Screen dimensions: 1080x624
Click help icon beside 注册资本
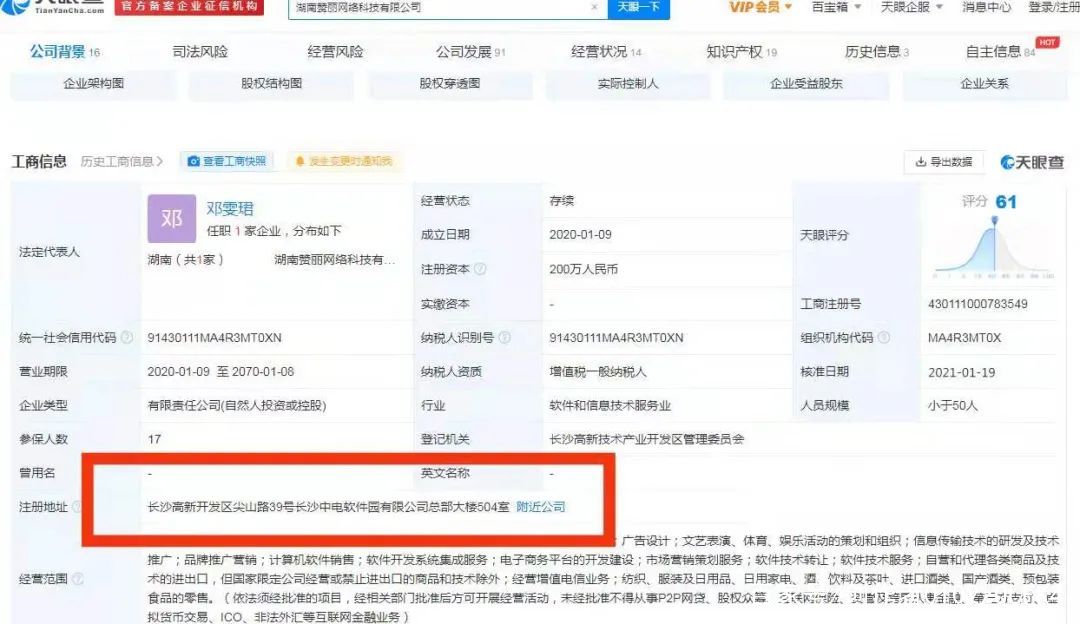pyautogui.click(x=480, y=269)
